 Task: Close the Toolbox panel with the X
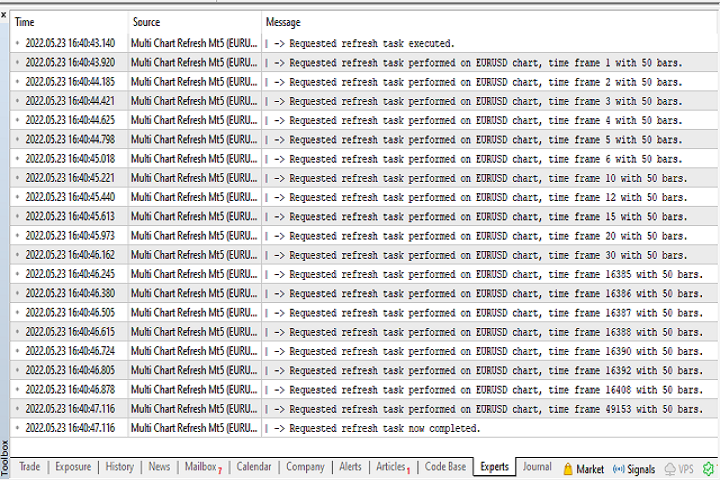pyautogui.click(x=4, y=15)
